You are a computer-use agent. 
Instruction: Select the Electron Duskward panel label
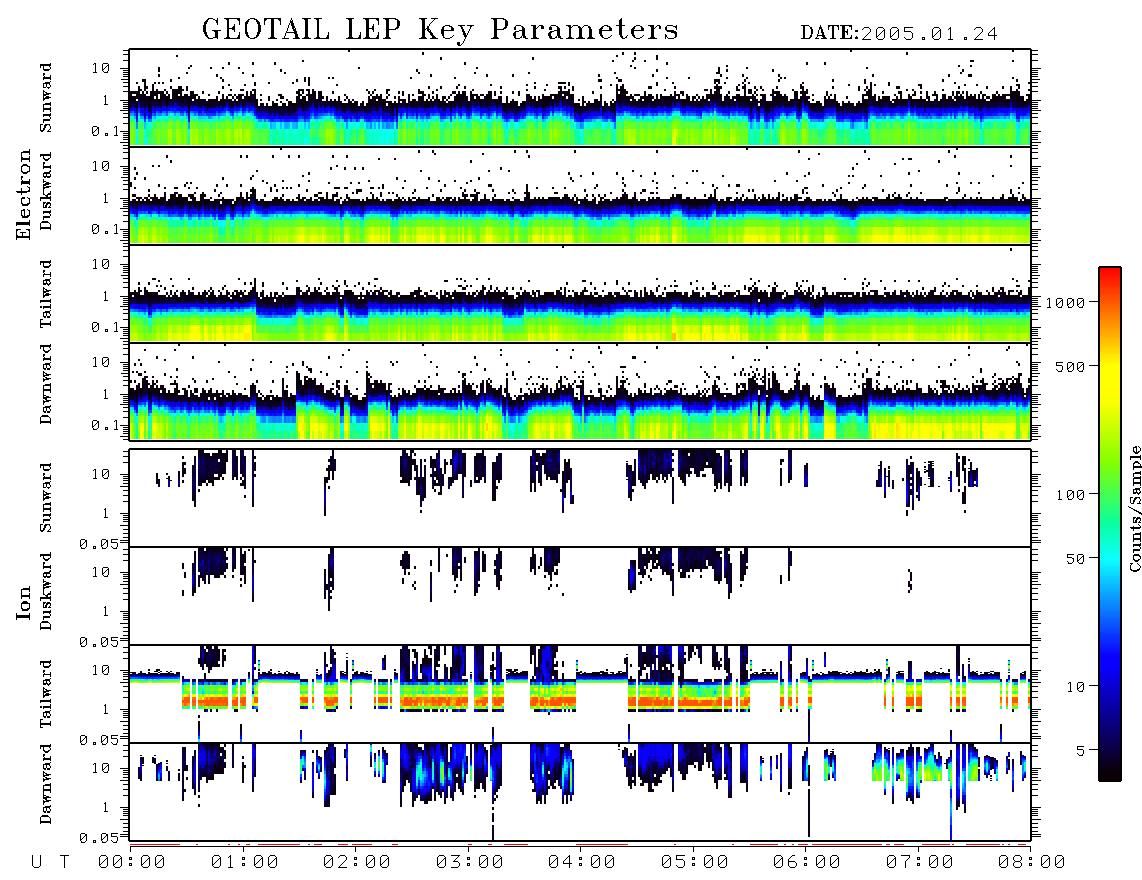point(46,192)
